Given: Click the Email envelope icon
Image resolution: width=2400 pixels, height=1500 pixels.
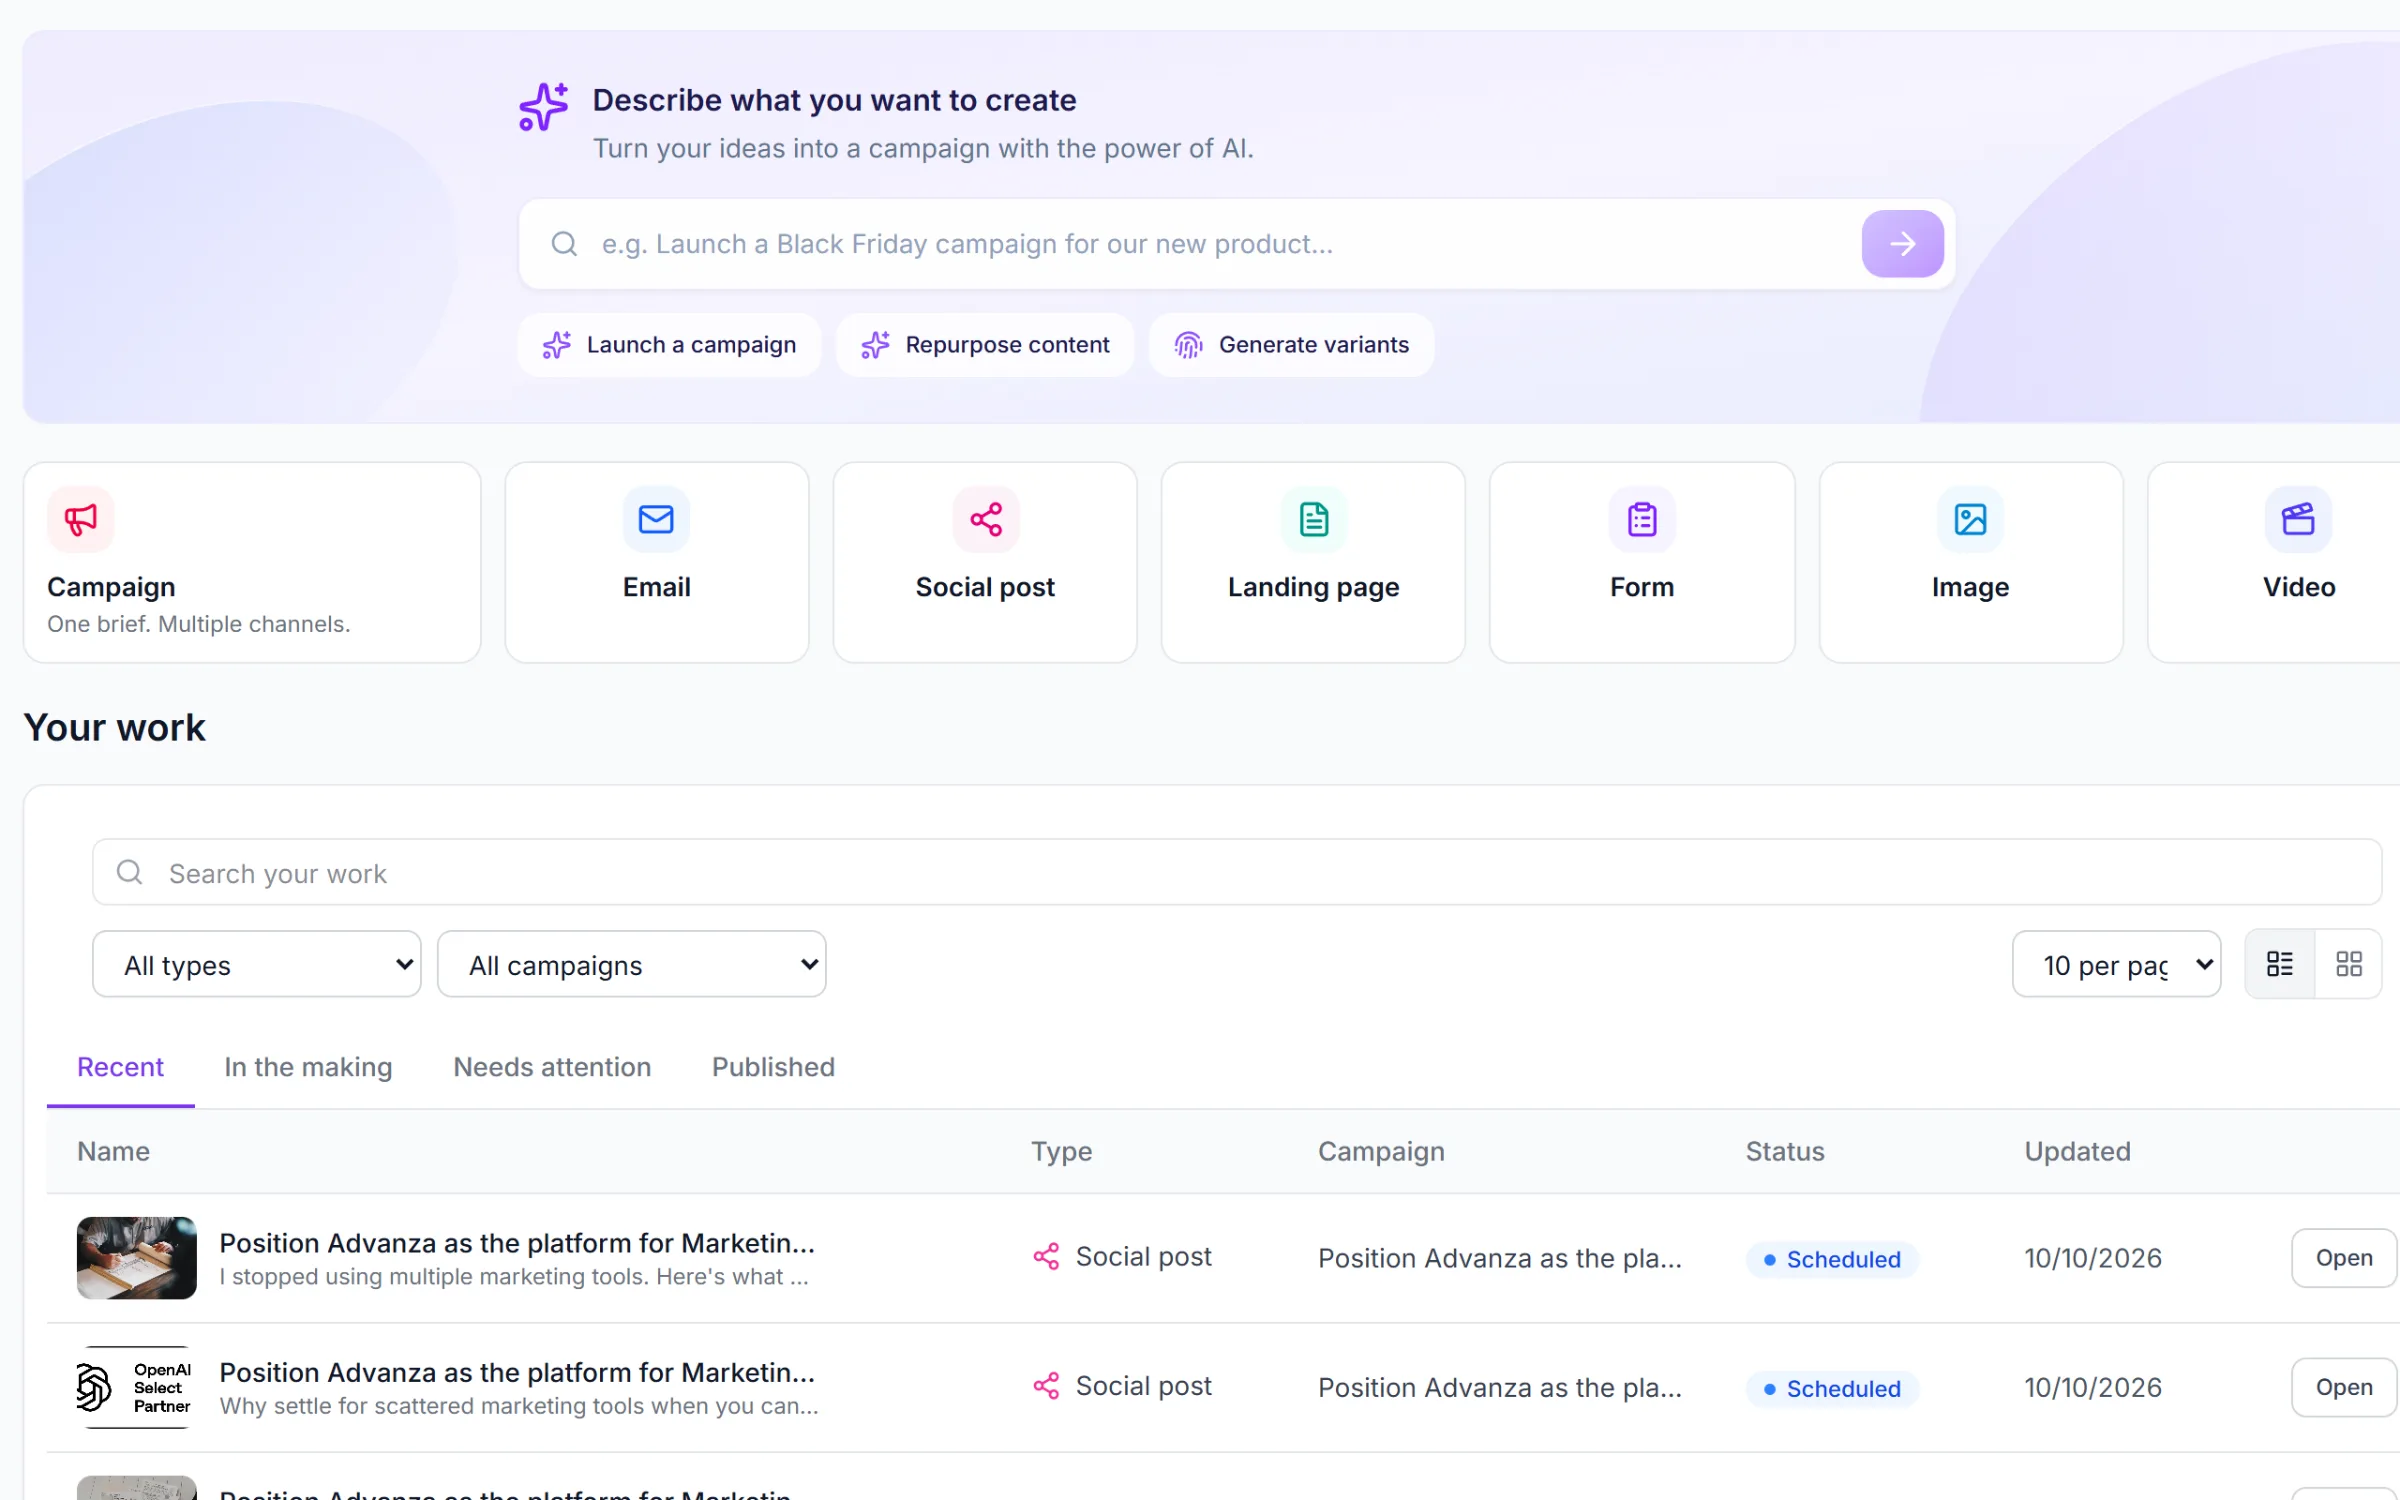Looking at the screenshot, I should click(656, 519).
